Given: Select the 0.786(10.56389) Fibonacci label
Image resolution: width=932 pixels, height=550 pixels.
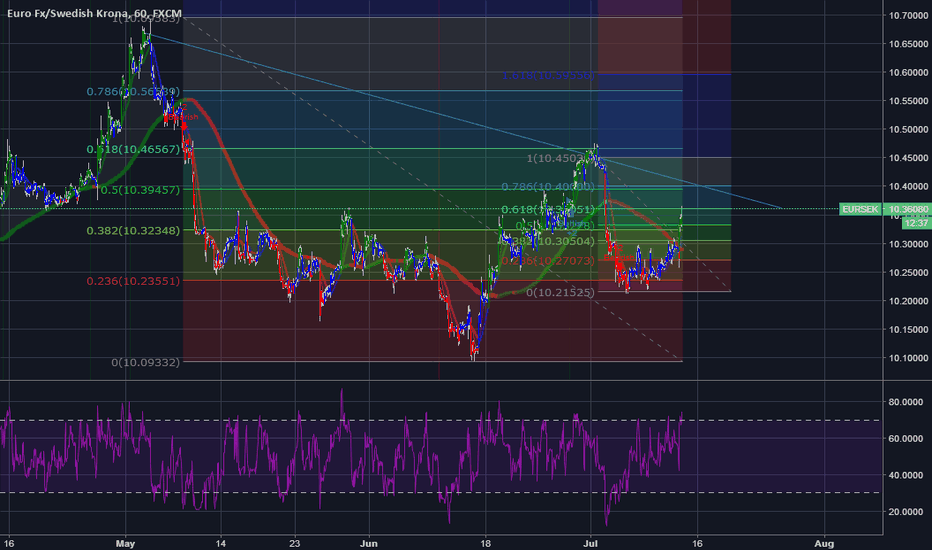Looking at the screenshot, I should point(133,91).
